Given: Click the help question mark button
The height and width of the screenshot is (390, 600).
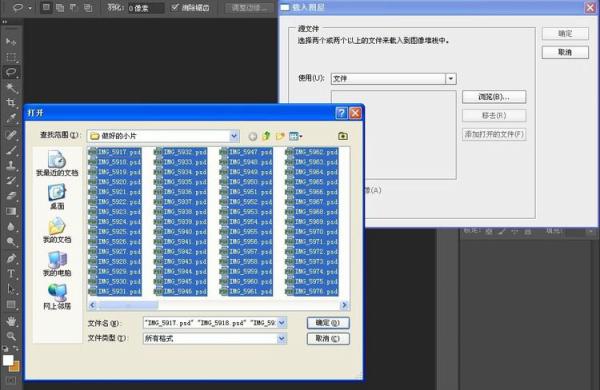Looking at the screenshot, I should pos(341,113).
